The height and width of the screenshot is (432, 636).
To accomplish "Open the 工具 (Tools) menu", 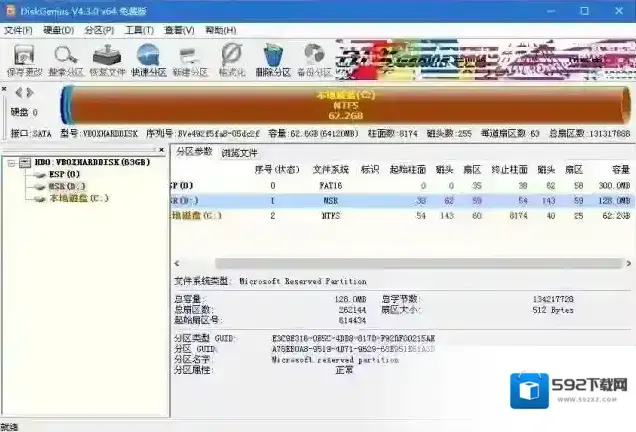I will (x=139, y=30).
